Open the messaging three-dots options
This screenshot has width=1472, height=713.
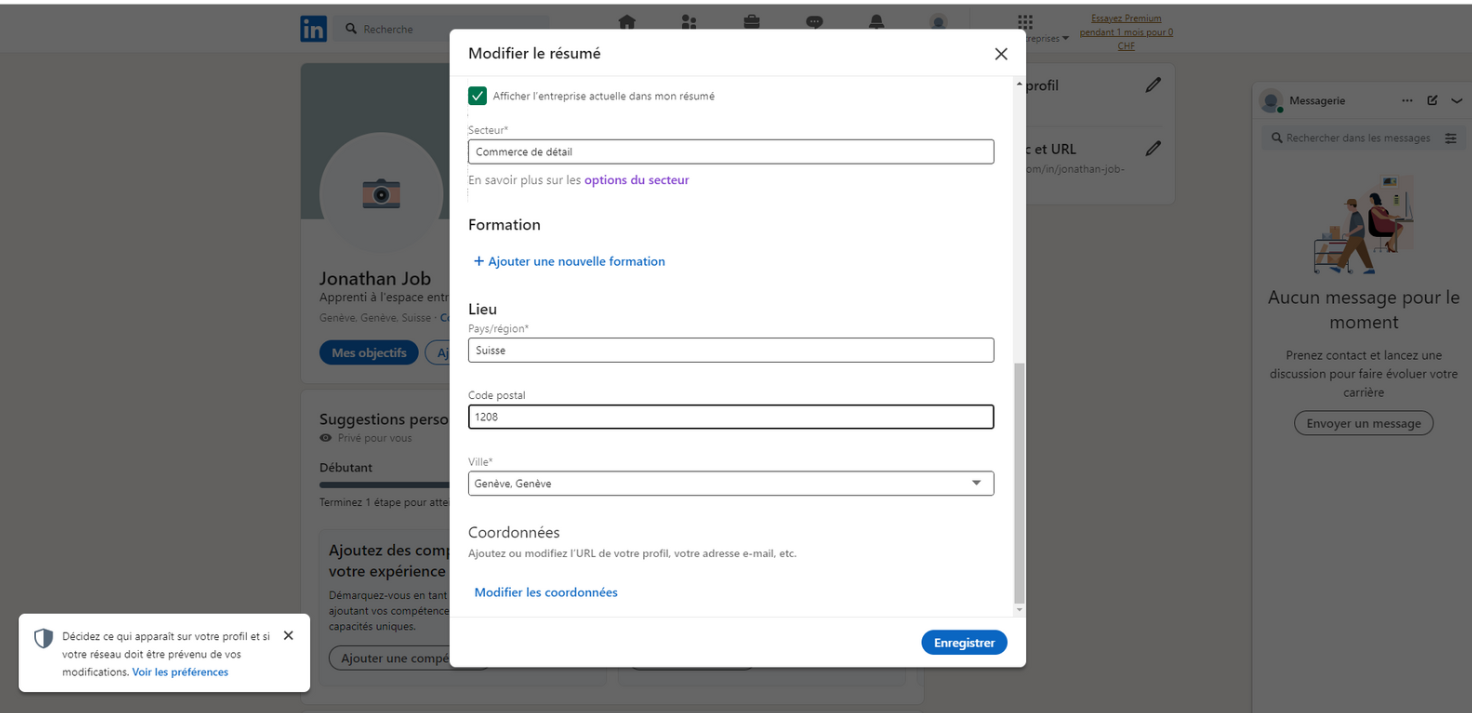point(1407,101)
